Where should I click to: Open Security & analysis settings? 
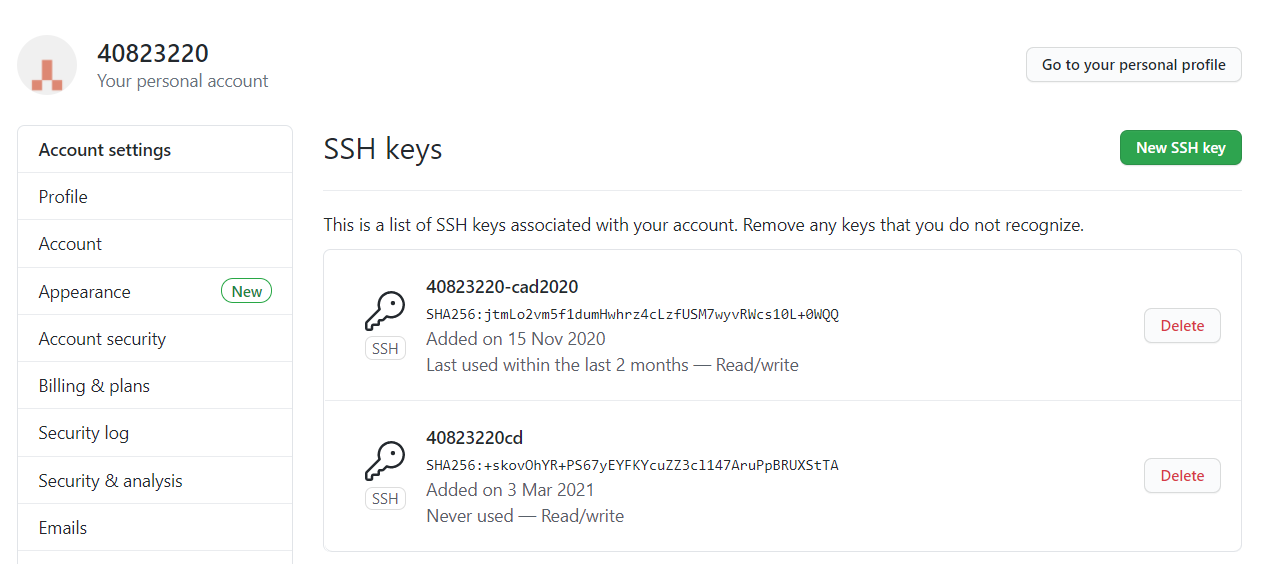(x=155, y=481)
